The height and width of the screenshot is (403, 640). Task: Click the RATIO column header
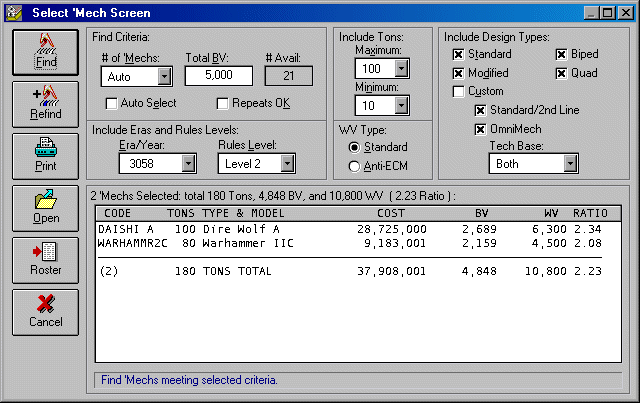(x=590, y=213)
